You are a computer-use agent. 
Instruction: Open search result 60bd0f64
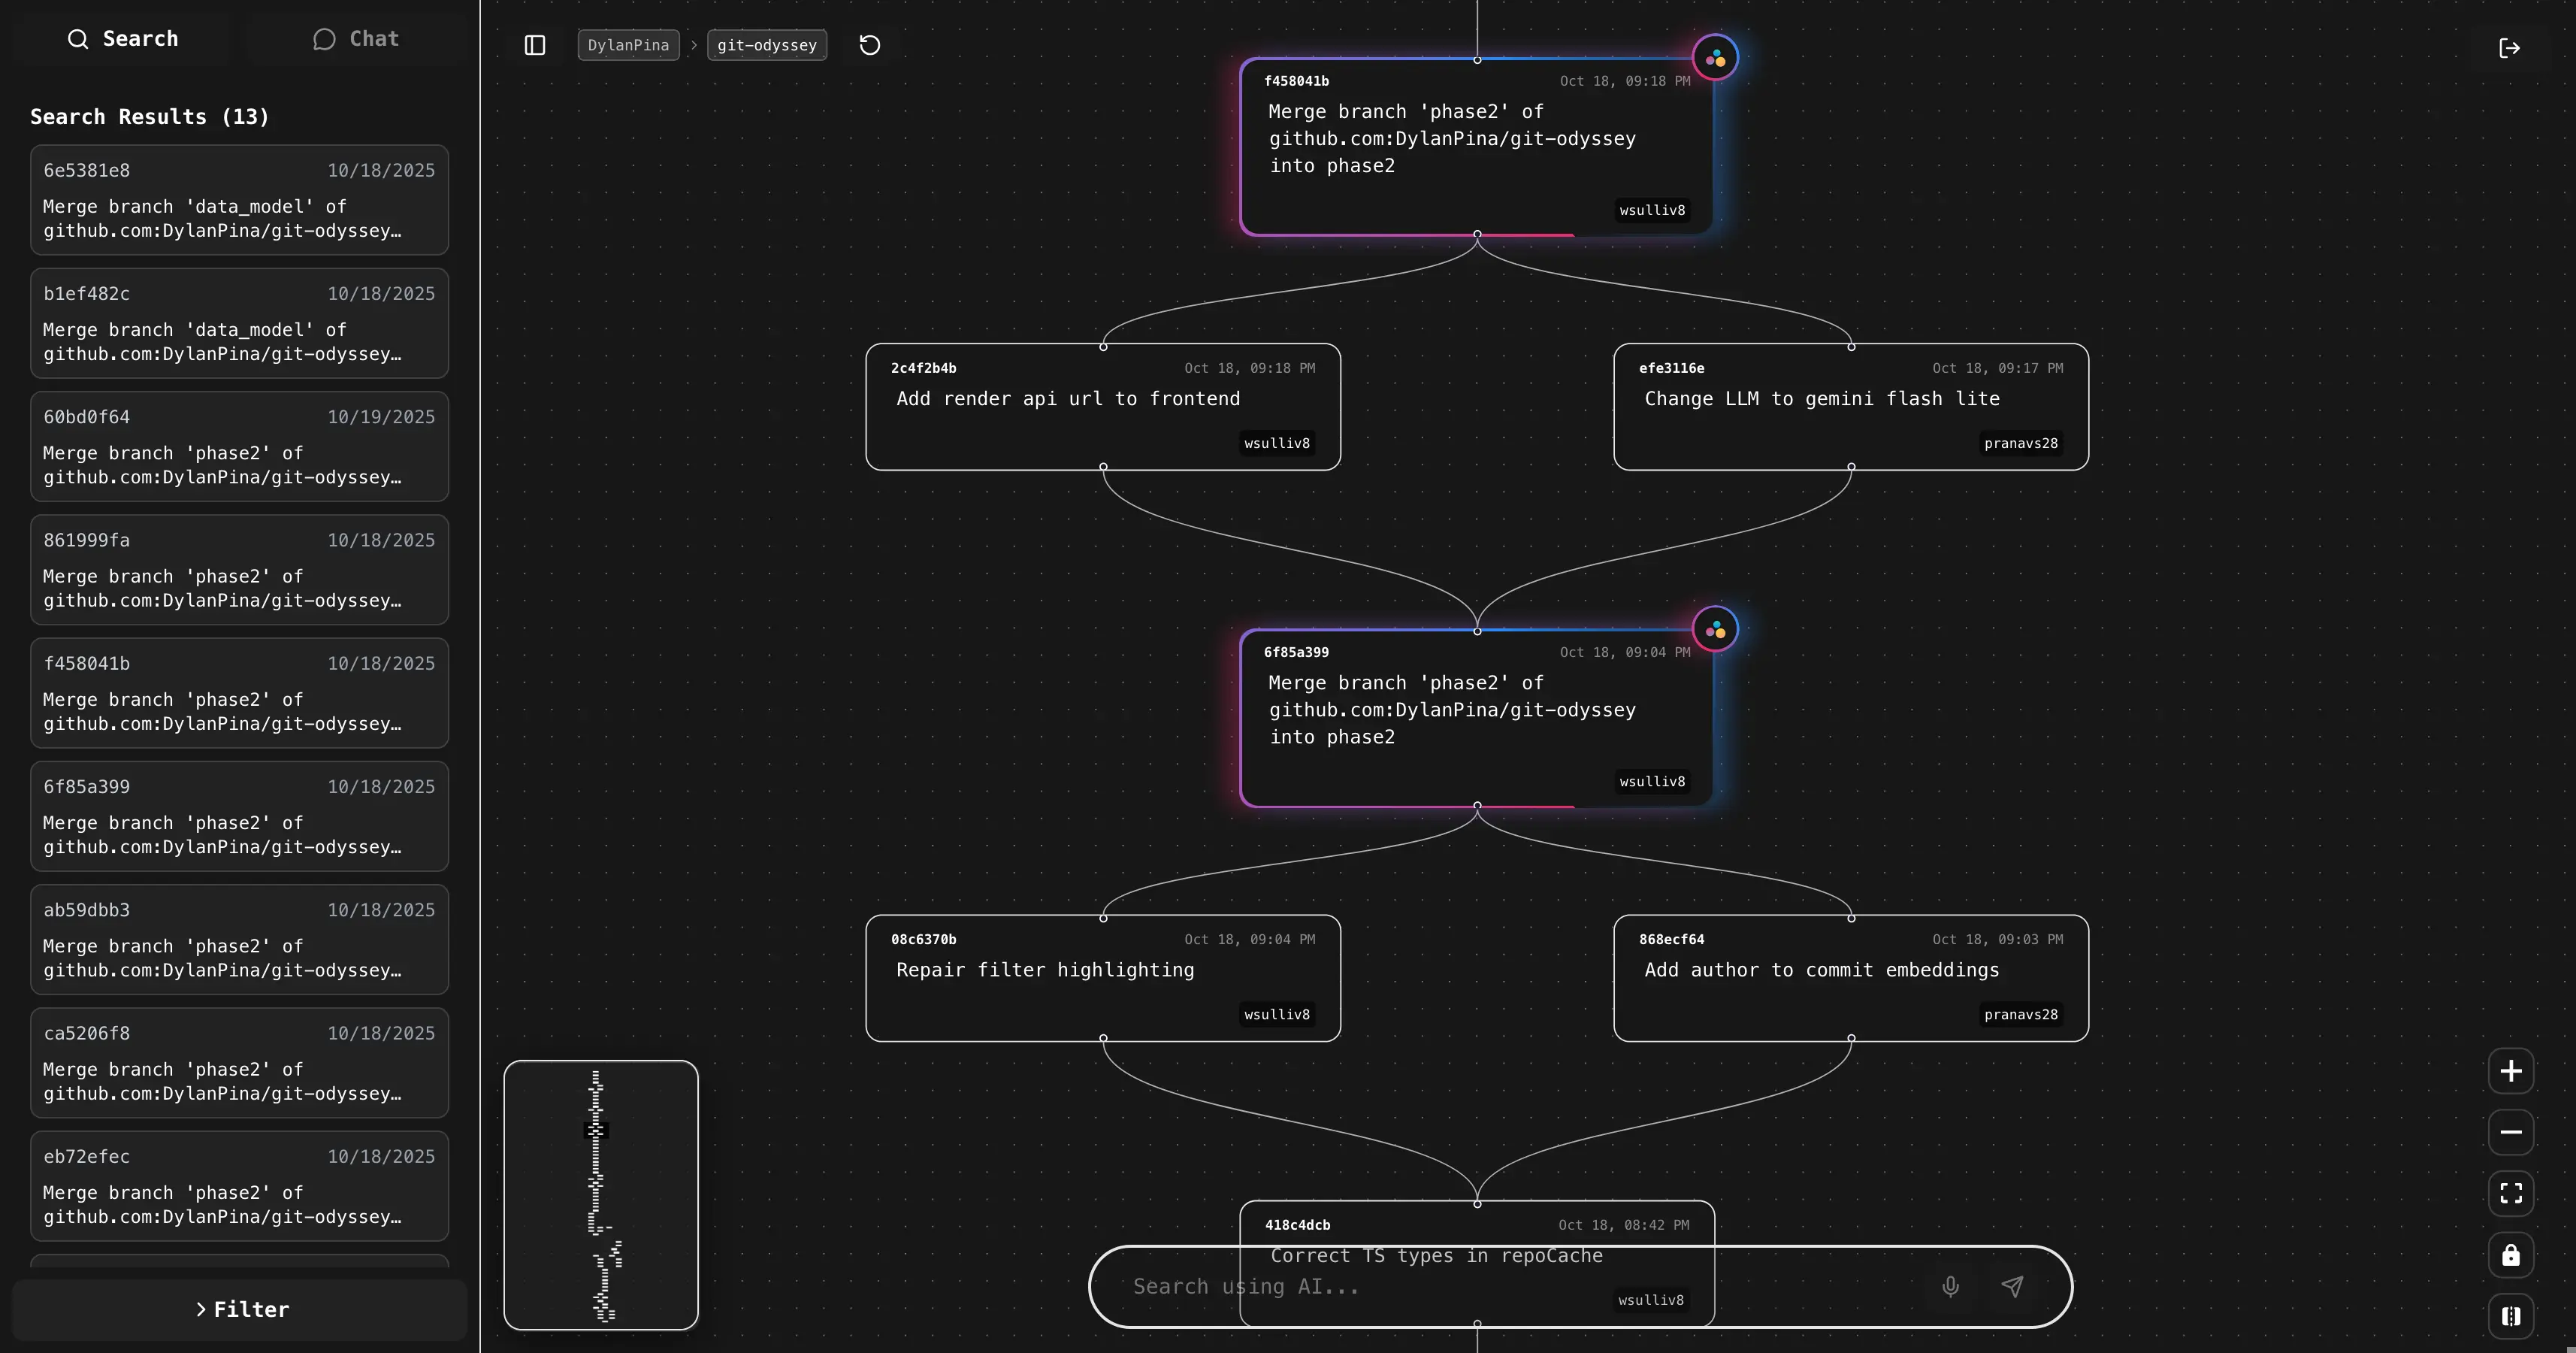[239, 446]
